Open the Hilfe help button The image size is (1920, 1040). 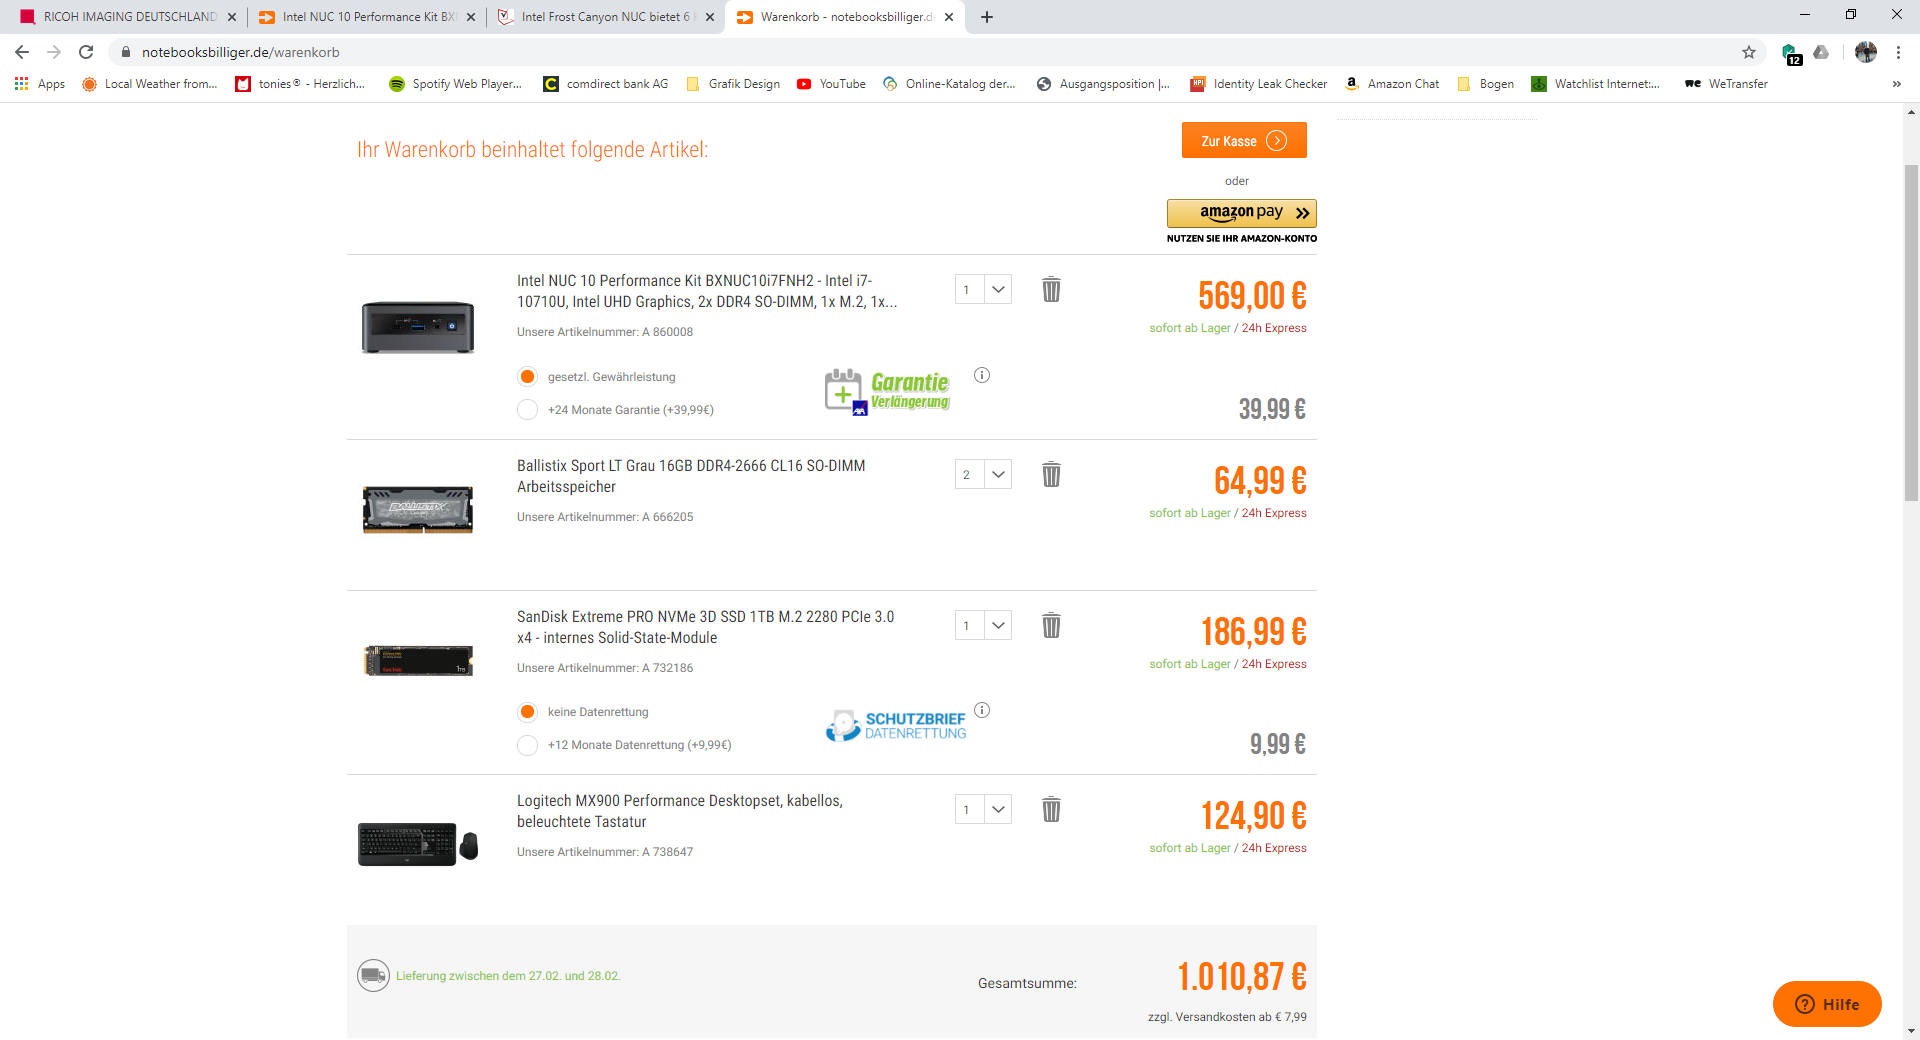coord(1827,1004)
